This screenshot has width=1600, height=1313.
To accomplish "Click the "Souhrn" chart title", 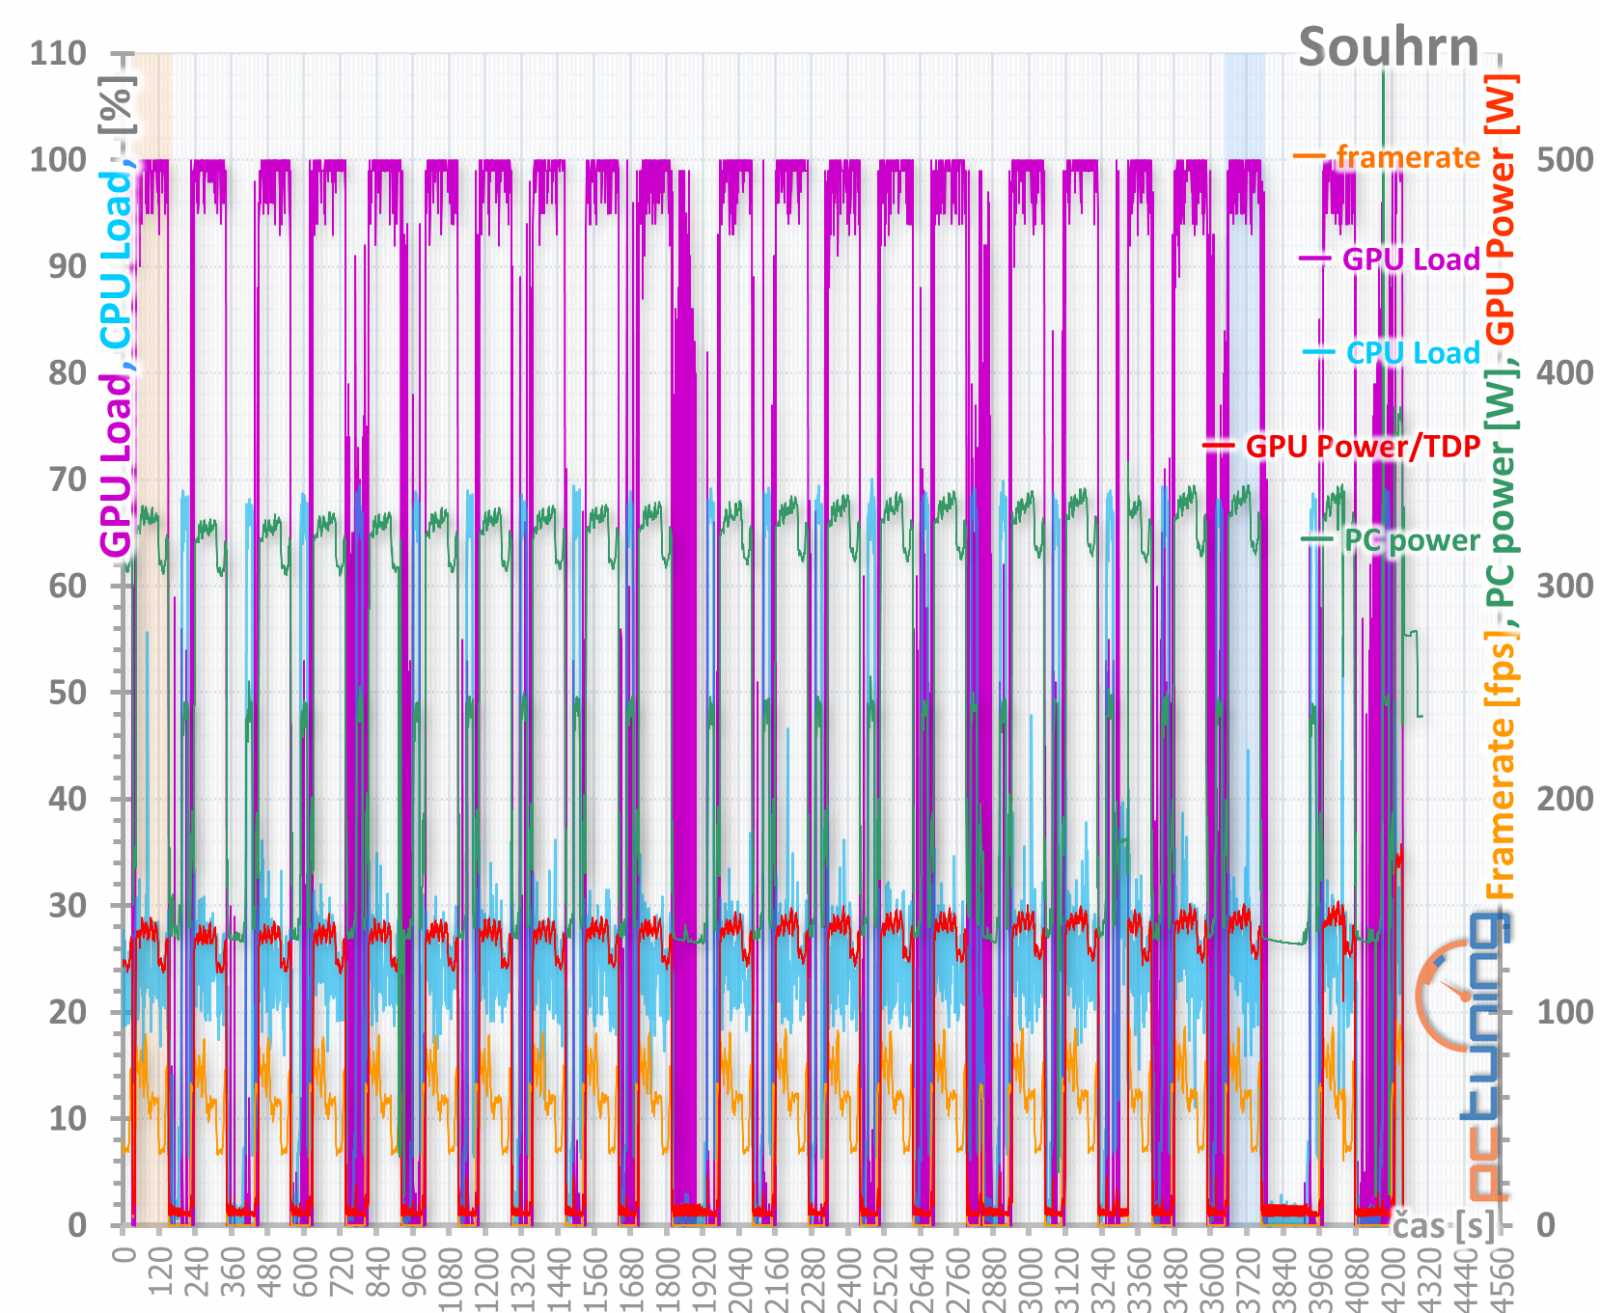I will 1388,47.
